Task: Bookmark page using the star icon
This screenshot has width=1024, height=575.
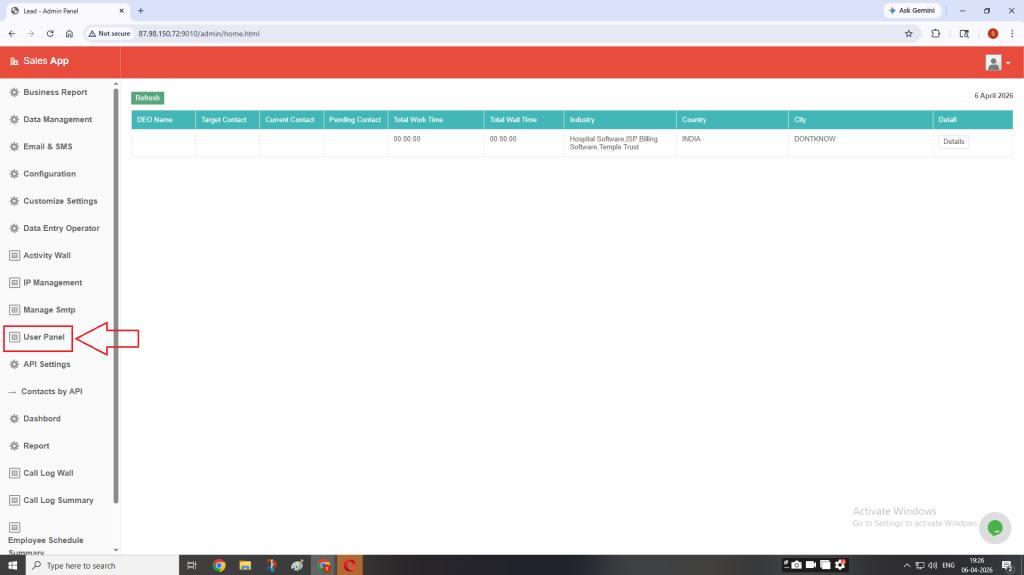Action: 908,33
